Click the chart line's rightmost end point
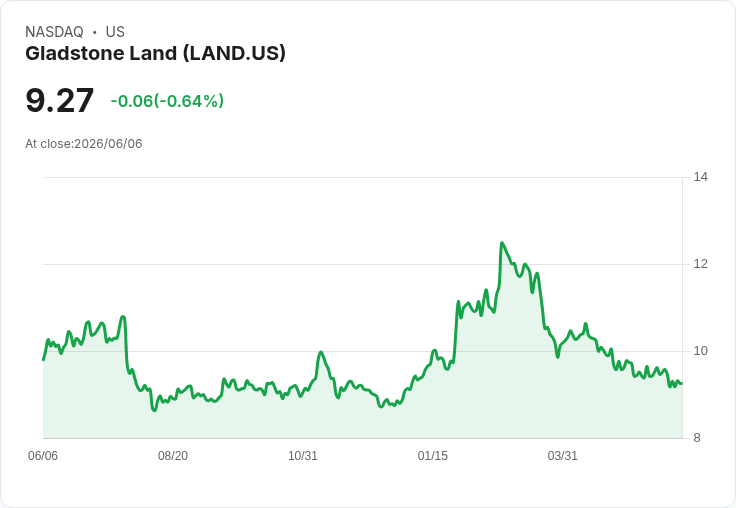 (682, 384)
